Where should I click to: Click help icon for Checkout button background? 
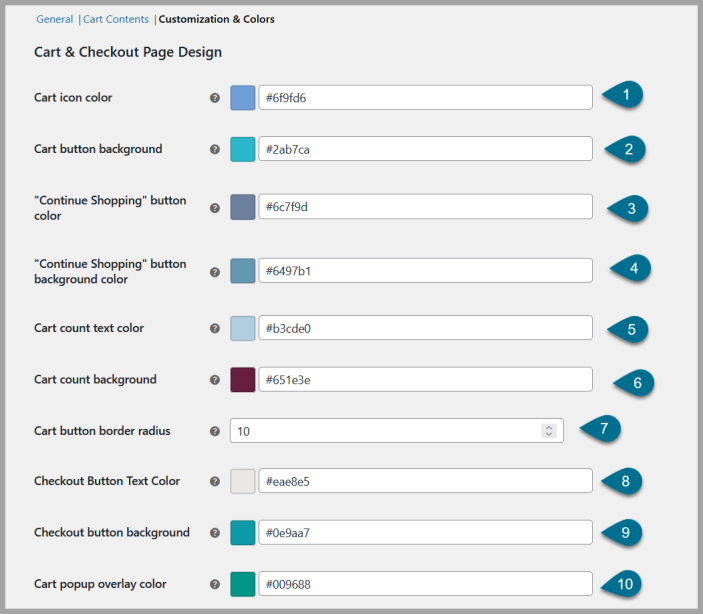(214, 533)
